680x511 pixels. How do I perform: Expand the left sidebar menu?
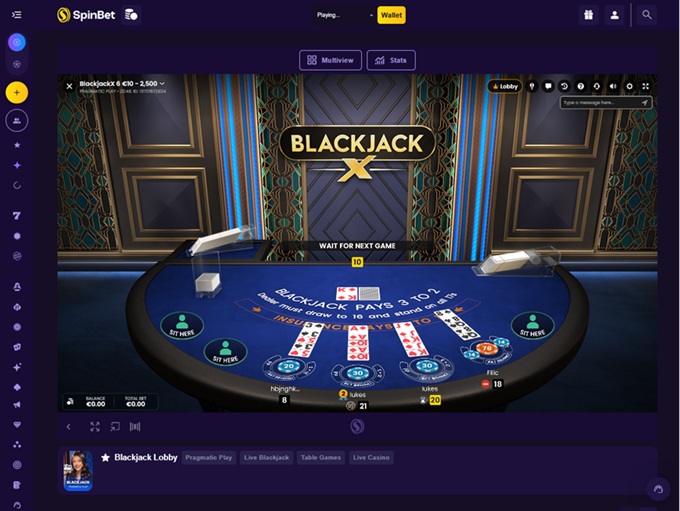point(16,15)
